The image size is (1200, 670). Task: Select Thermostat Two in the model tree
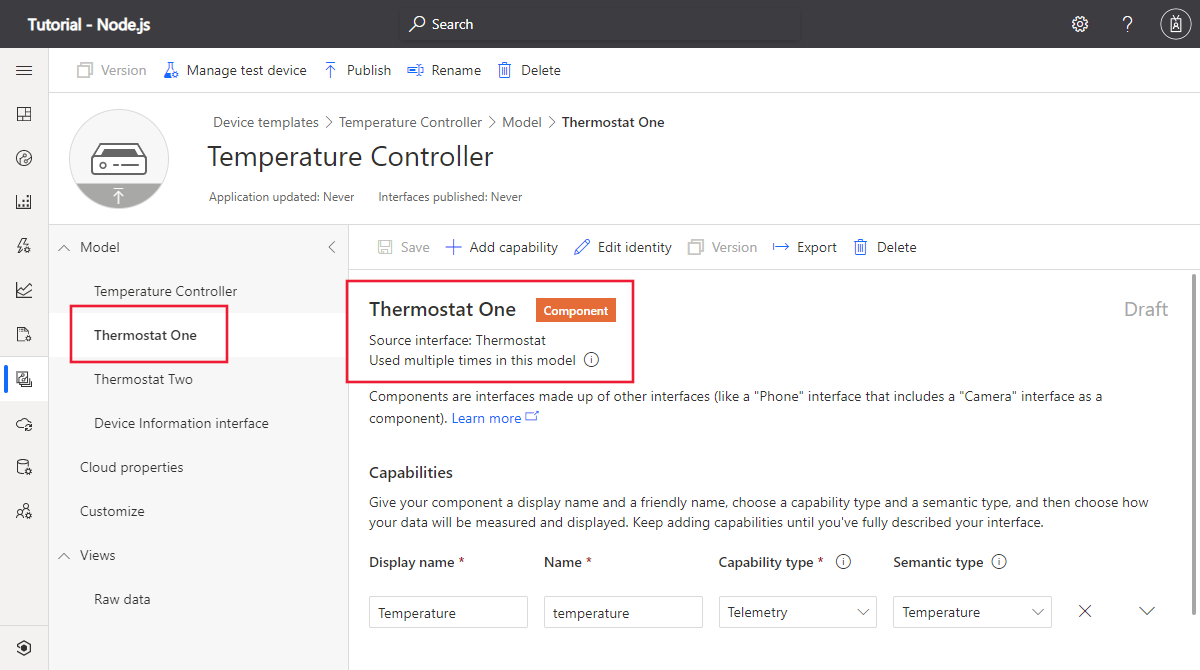[145, 379]
